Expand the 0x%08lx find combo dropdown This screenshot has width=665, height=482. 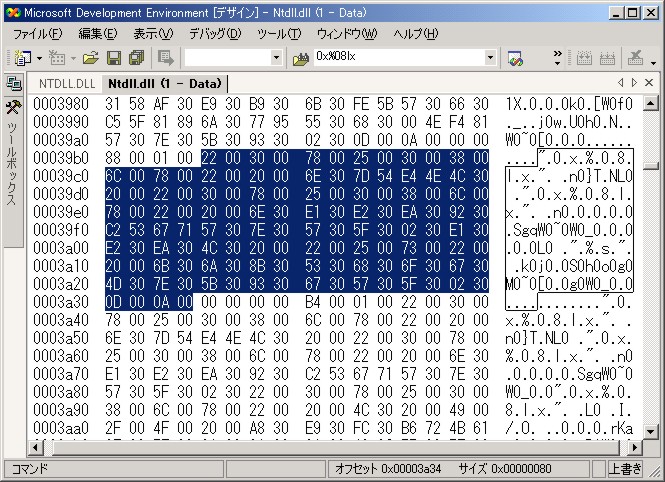tap(490, 57)
